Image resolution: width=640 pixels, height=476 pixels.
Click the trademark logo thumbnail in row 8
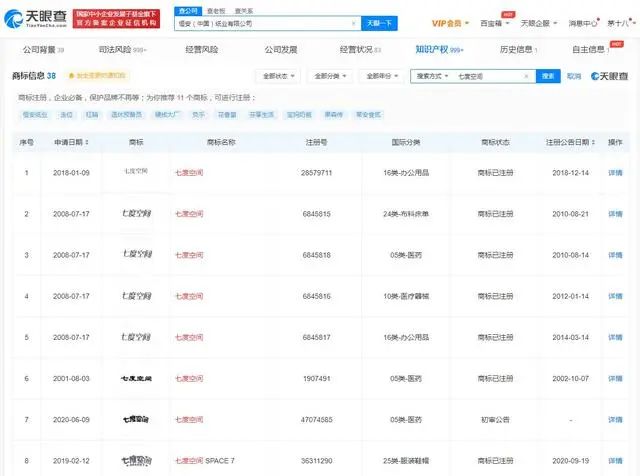(134, 461)
